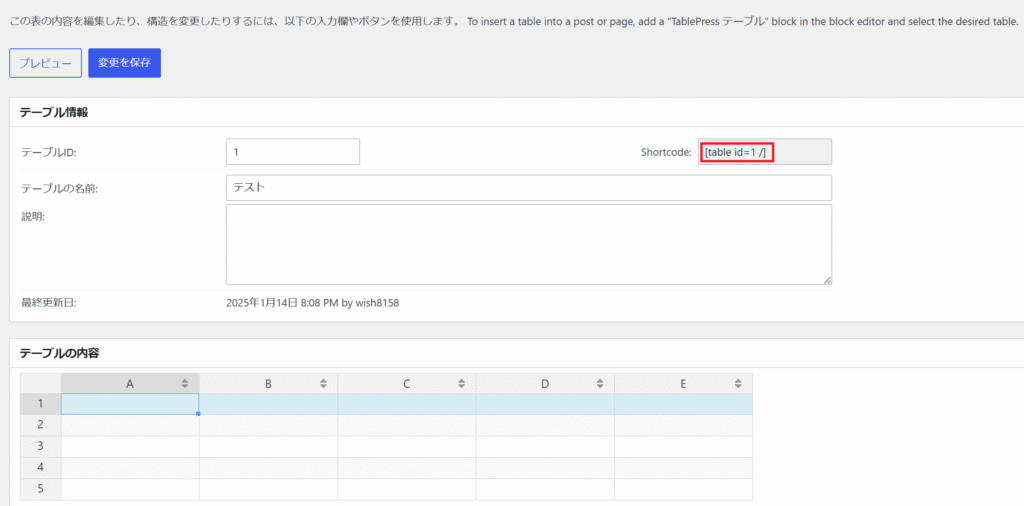Screen dimensions: 1024x506
Task: Click the テーブルの名前 field containing テスト
Action: coord(528,188)
